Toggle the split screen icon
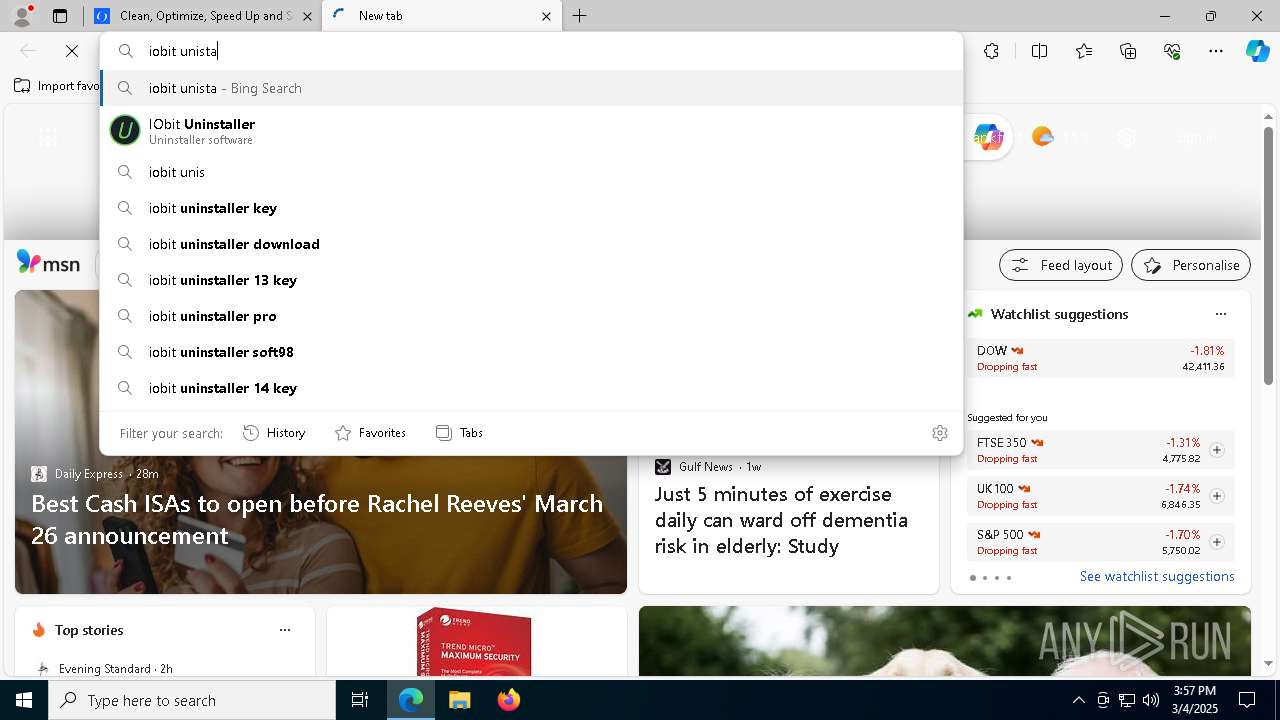 click(x=1039, y=51)
